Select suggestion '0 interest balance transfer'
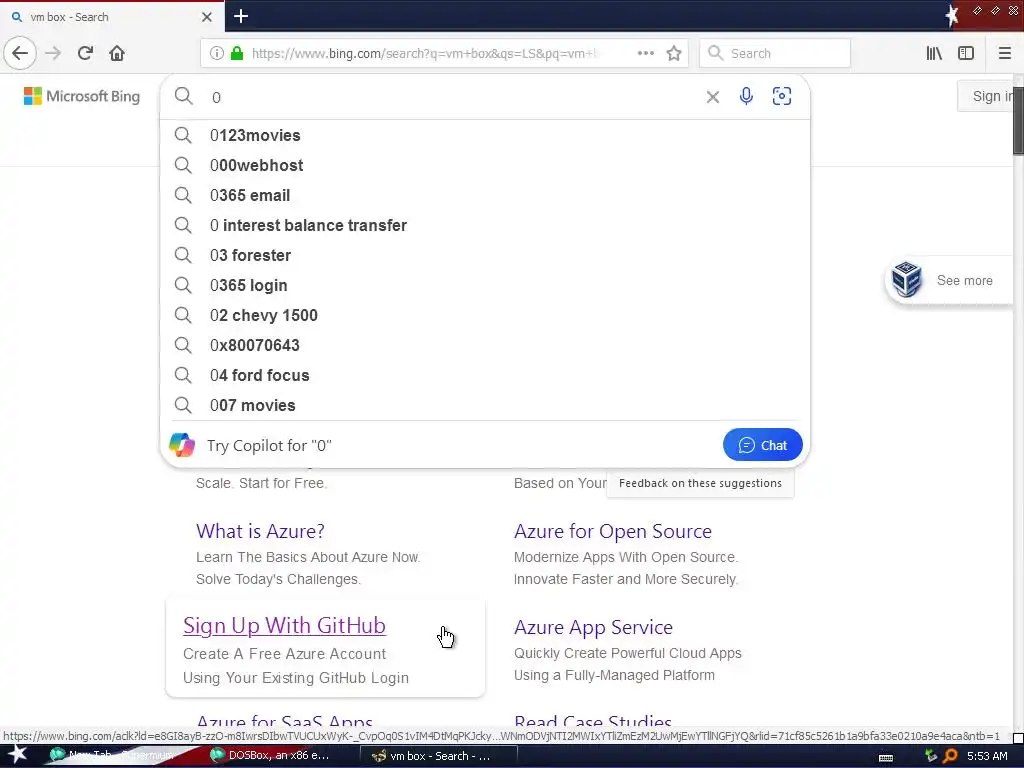This screenshot has width=1024, height=768. click(485, 225)
